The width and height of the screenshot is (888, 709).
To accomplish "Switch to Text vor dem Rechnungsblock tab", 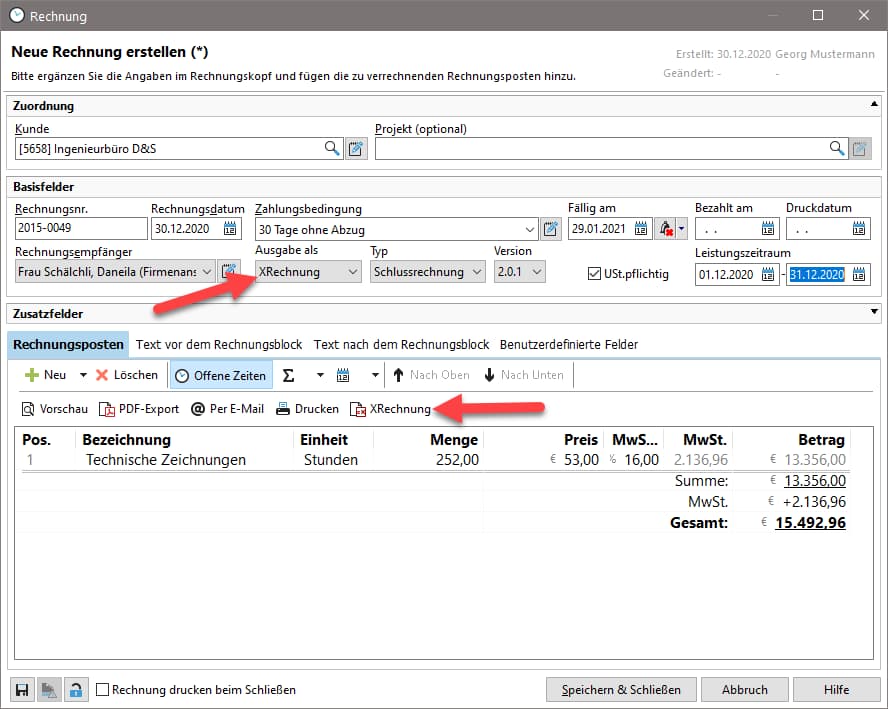I will 219,344.
